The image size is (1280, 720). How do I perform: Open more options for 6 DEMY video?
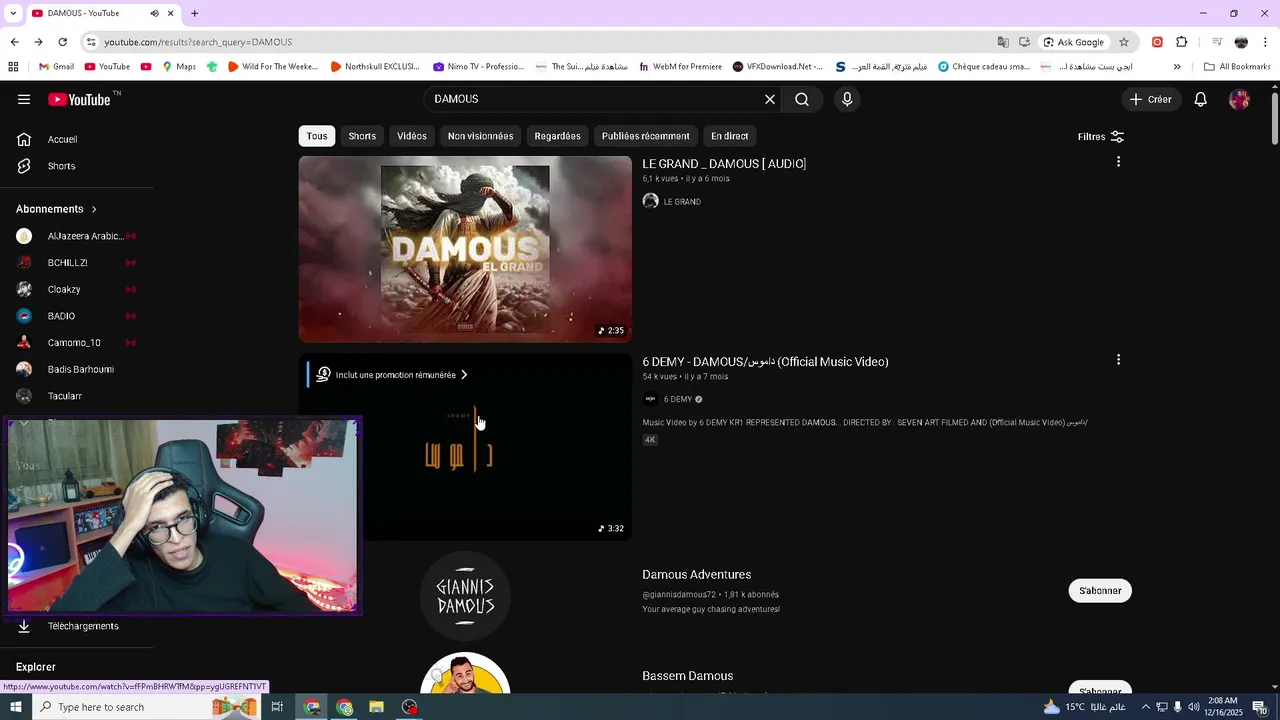(x=1118, y=360)
